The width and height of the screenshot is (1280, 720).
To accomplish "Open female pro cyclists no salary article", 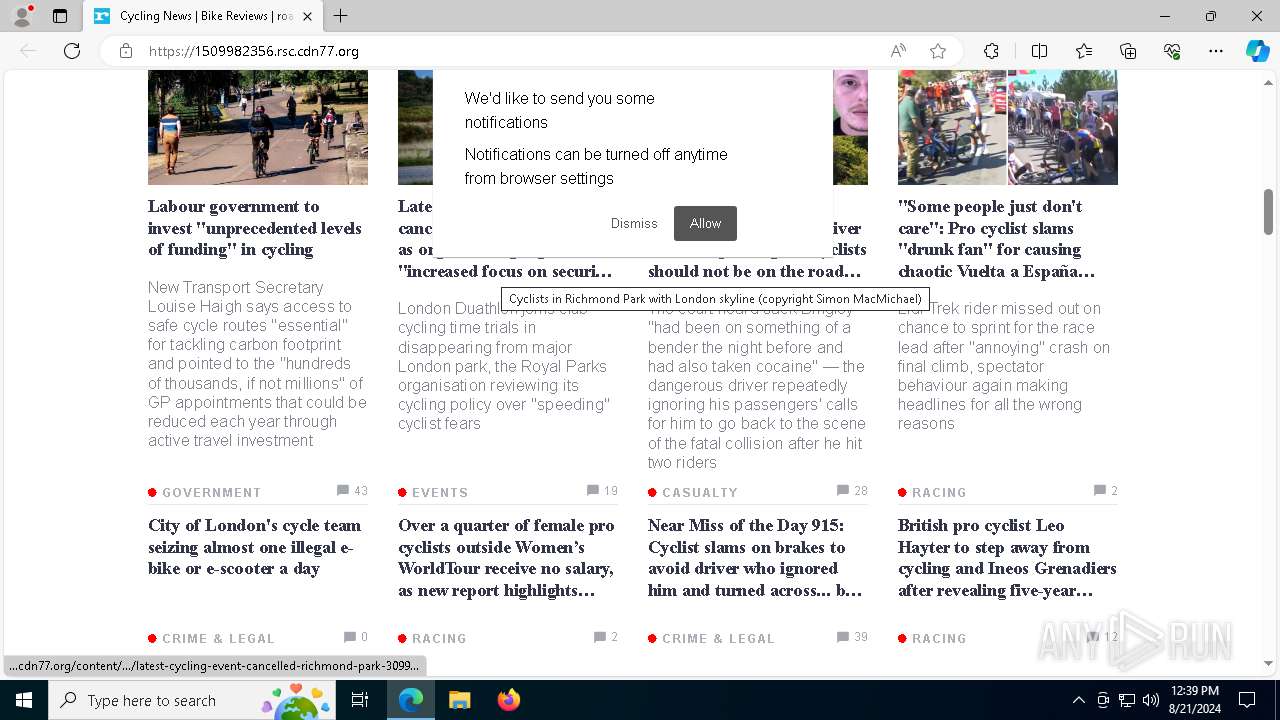I will click(506, 558).
